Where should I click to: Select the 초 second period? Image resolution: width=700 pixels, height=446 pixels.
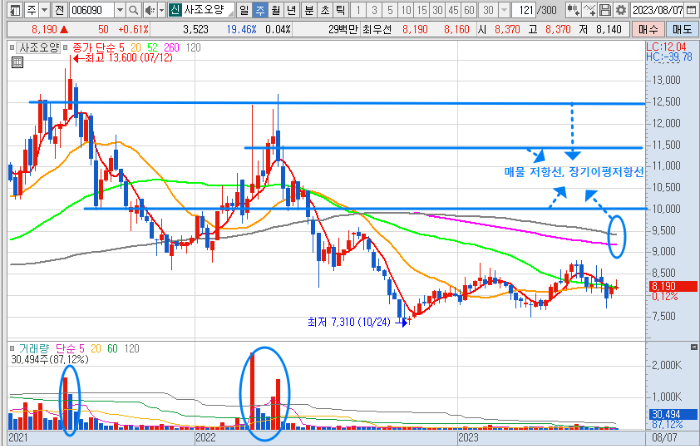[325, 10]
